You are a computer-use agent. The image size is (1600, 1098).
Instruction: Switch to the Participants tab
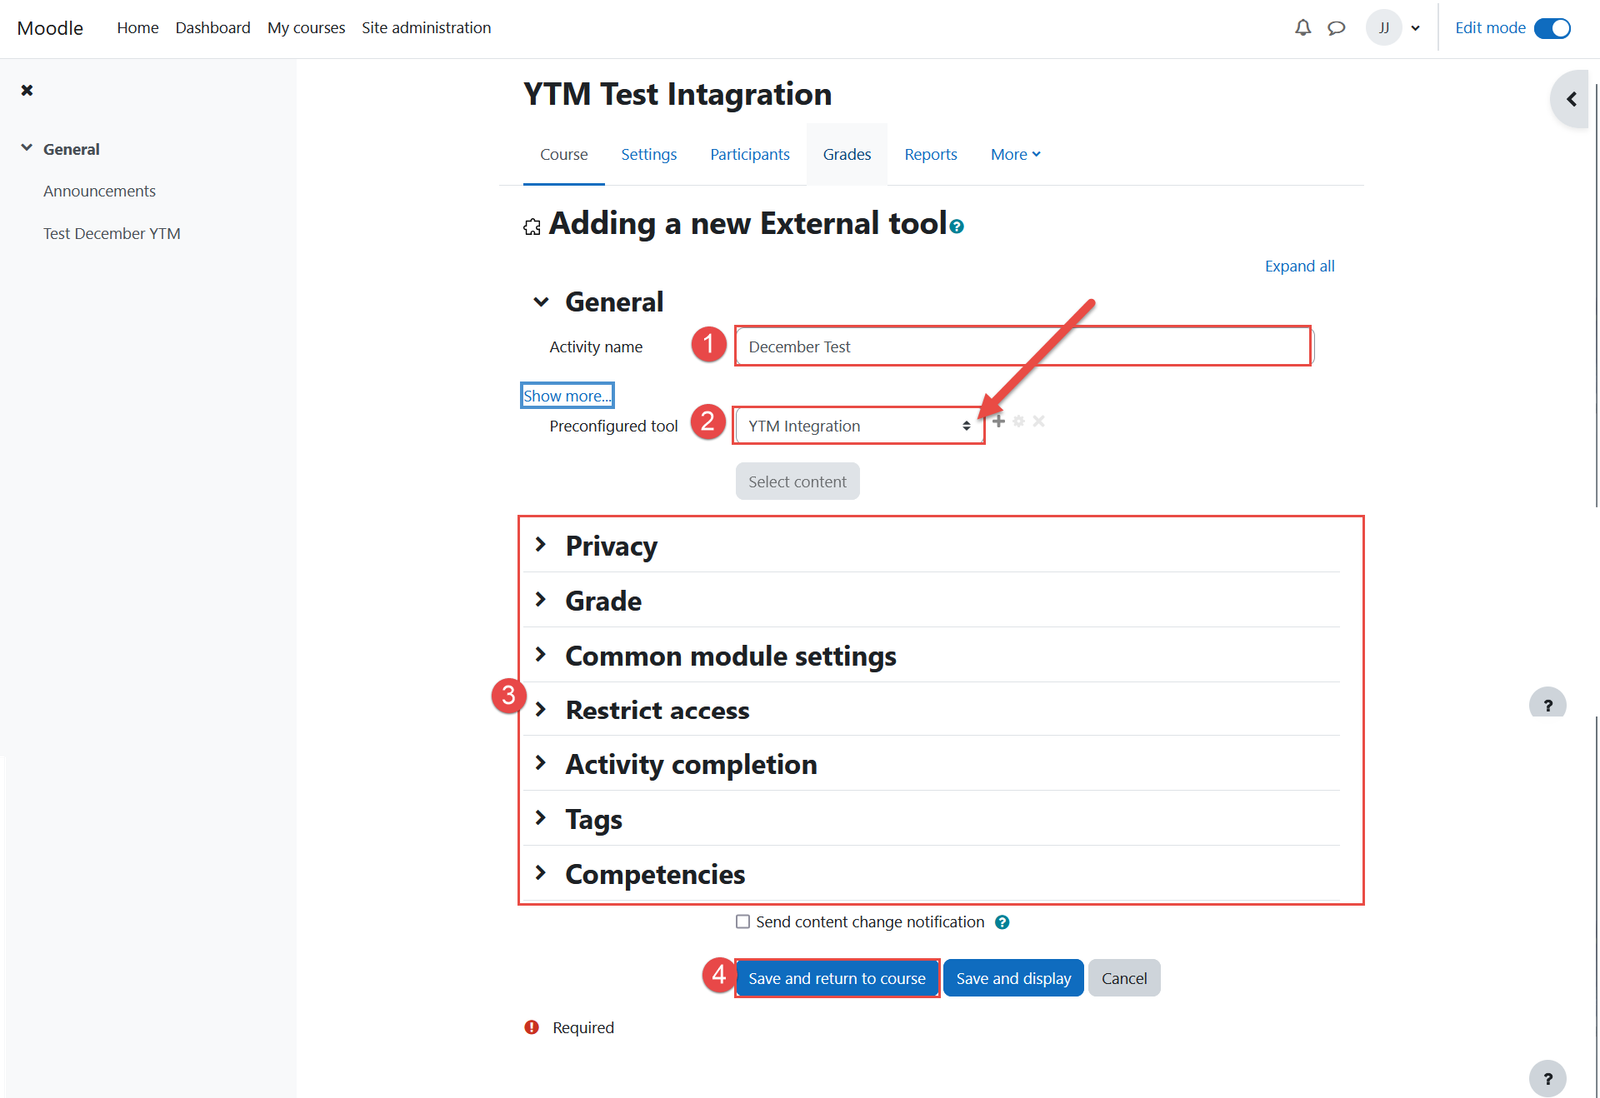[x=750, y=154]
